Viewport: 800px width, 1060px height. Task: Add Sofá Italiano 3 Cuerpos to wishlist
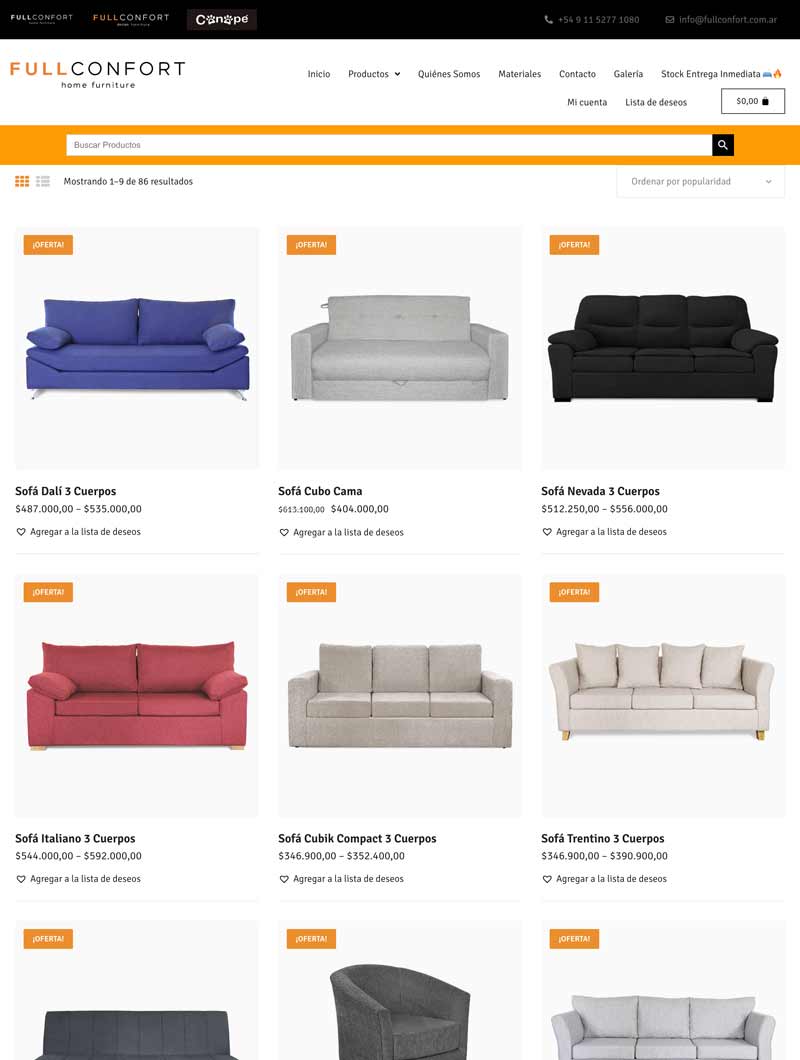78,879
